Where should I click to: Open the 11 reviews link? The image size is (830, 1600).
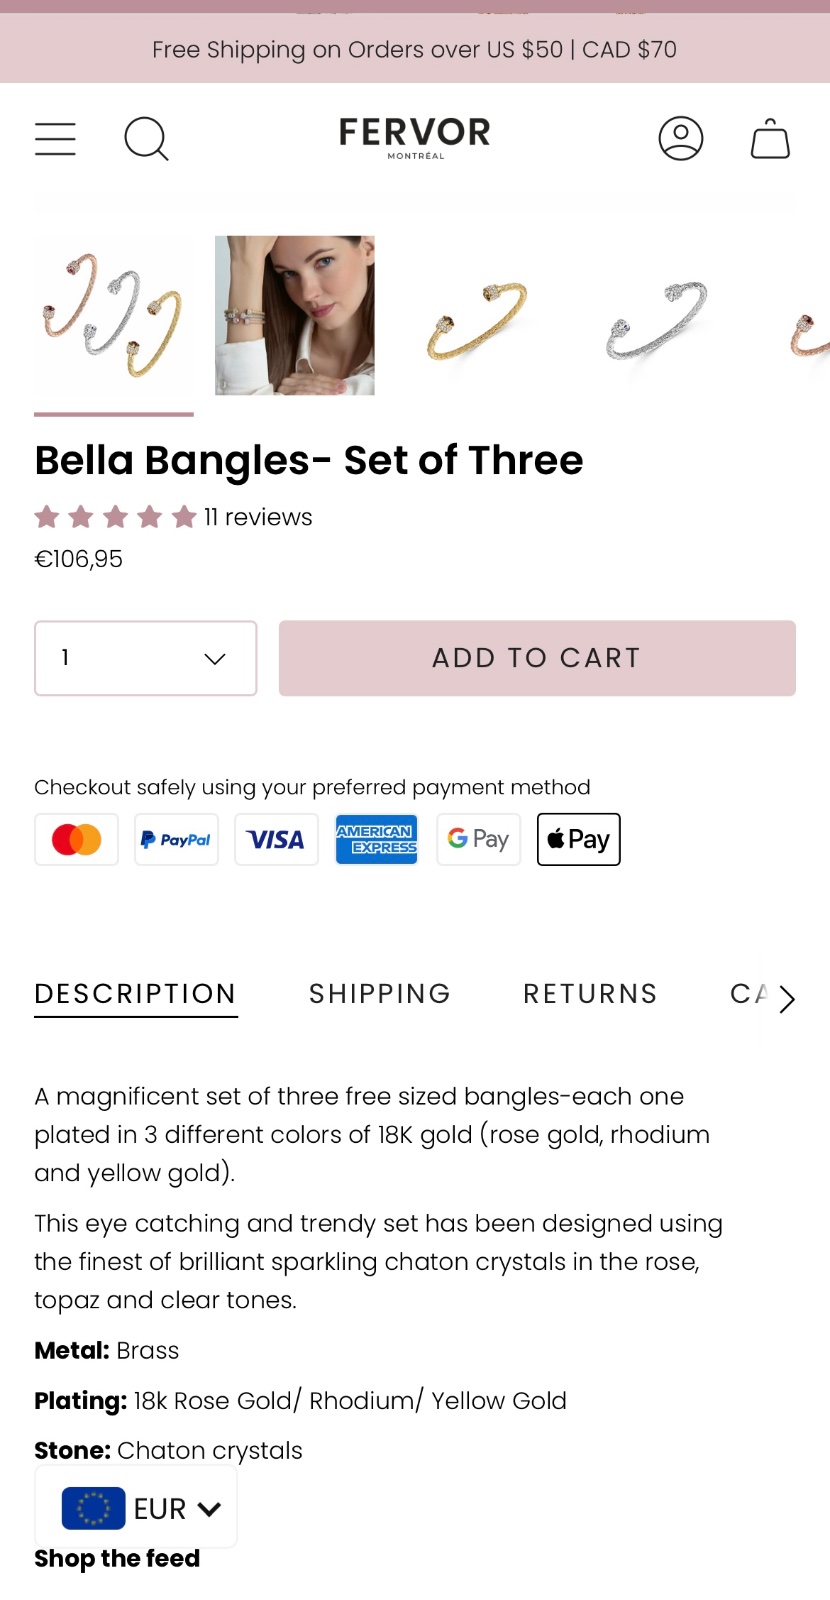point(258,517)
